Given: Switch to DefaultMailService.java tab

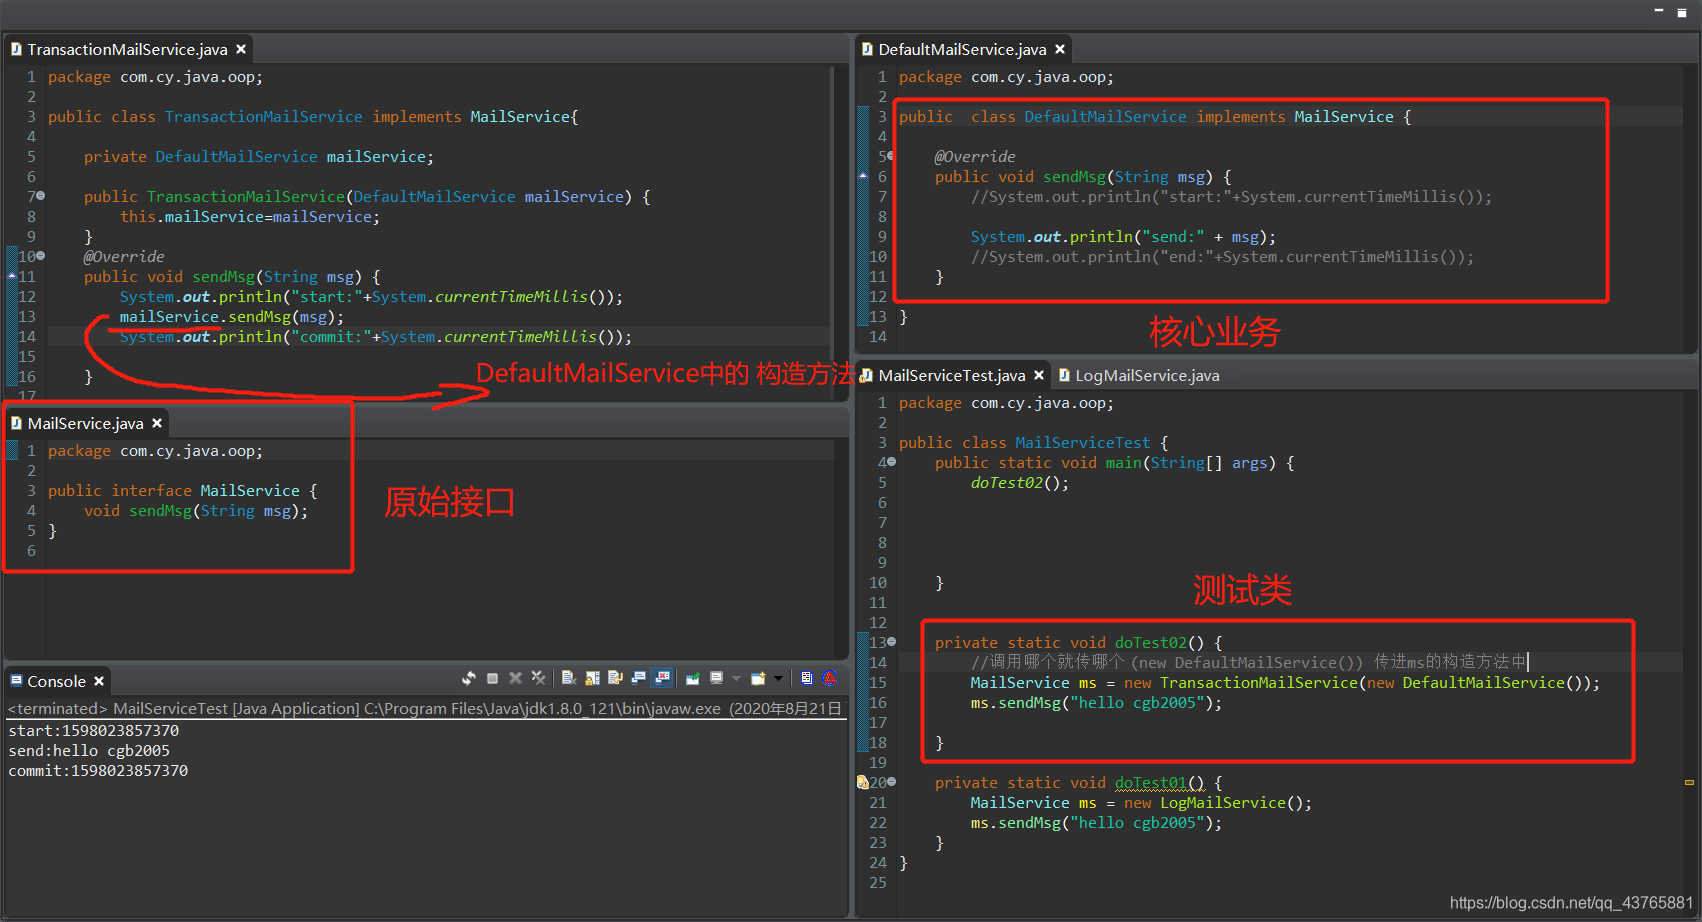Looking at the screenshot, I should (x=962, y=49).
